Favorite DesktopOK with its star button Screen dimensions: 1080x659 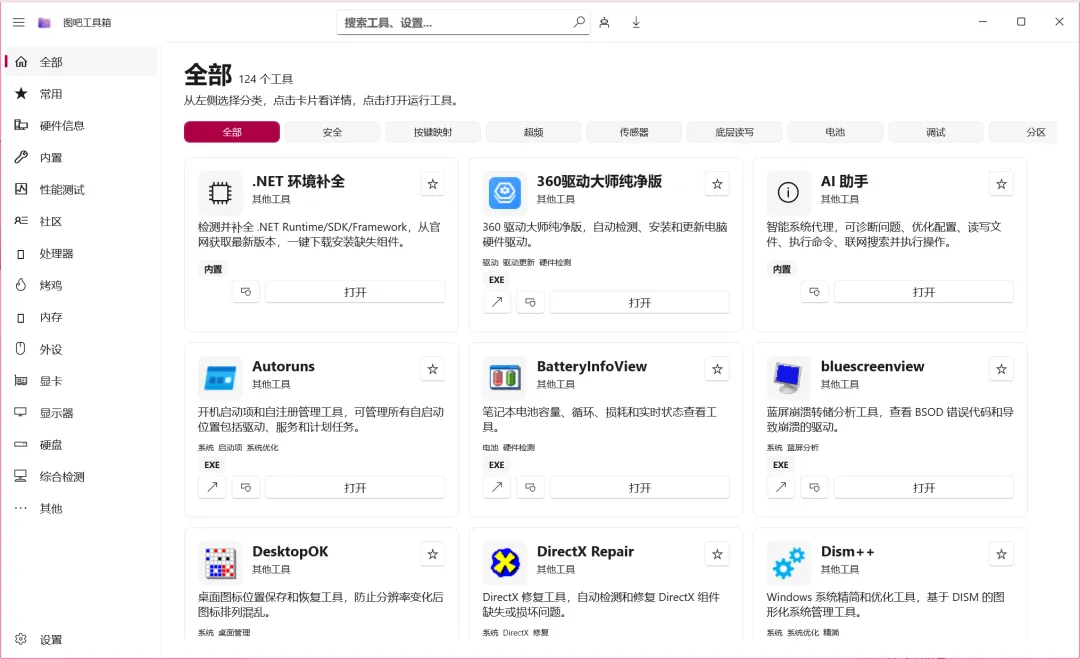(433, 554)
